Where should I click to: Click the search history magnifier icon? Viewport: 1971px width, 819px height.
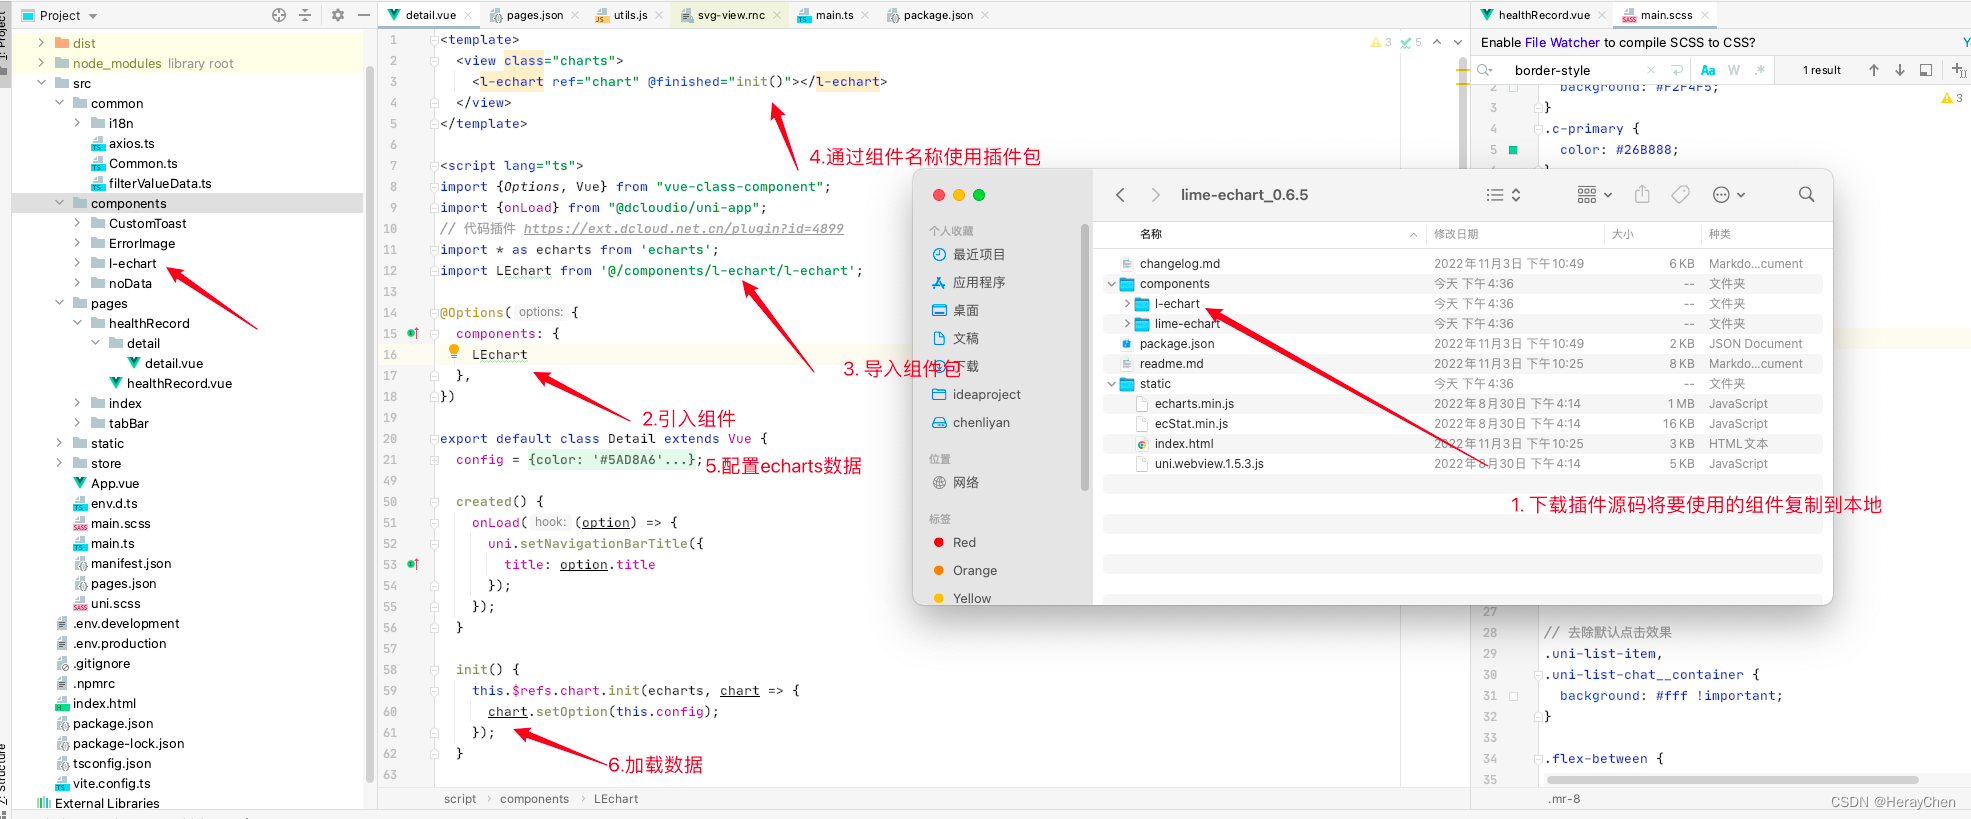(1485, 70)
